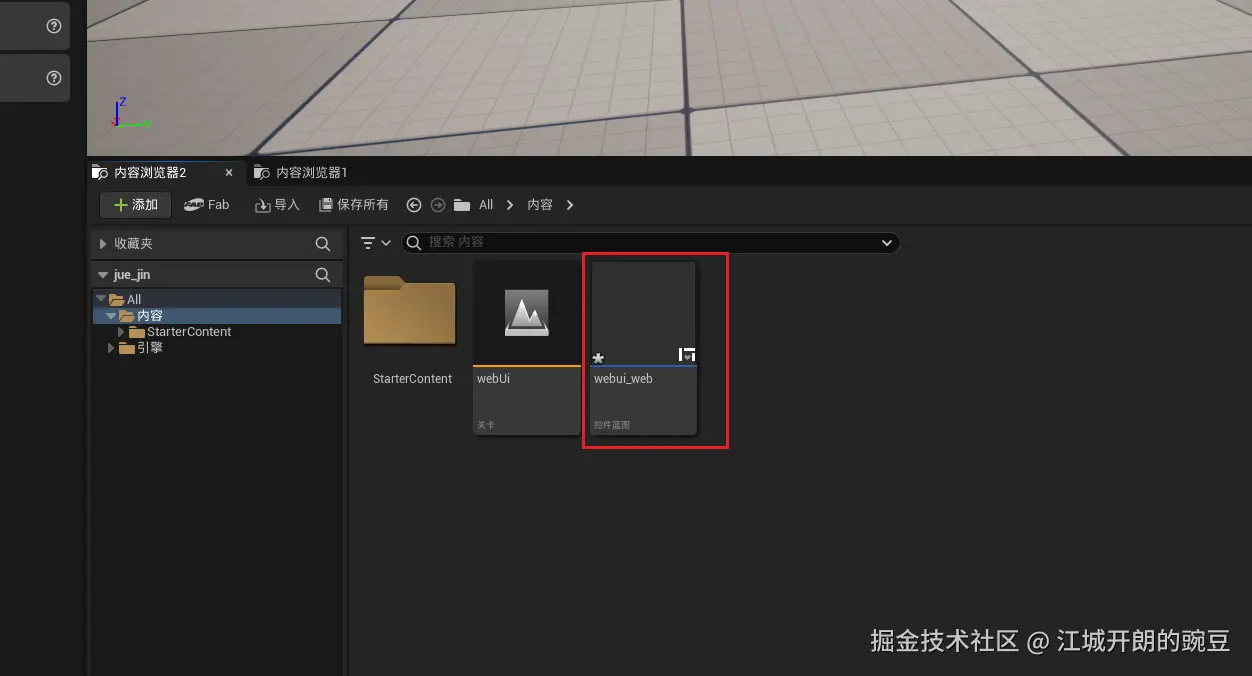
Task: Select the 引擎 engine folder in tree
Action: [150, 348]
